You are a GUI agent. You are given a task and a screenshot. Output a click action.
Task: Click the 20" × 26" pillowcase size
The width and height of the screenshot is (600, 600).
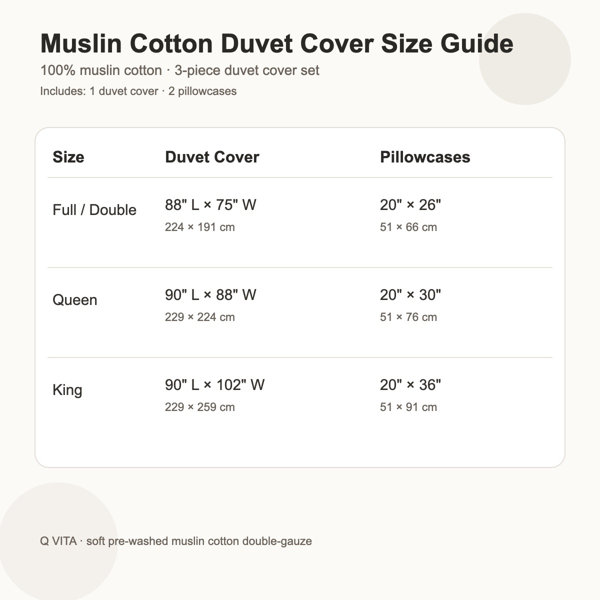click(x=410, y=205)
